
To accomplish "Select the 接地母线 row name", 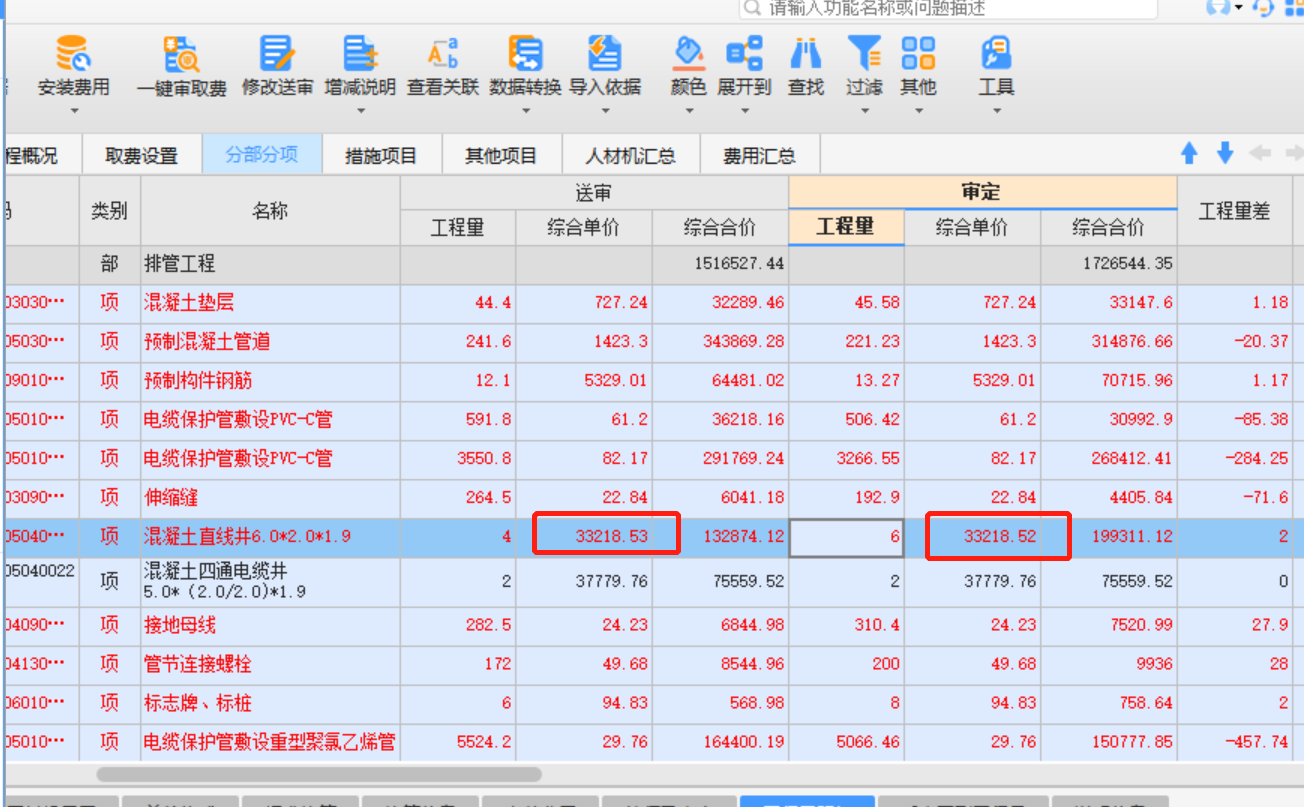I will click(x=180, y=625).
